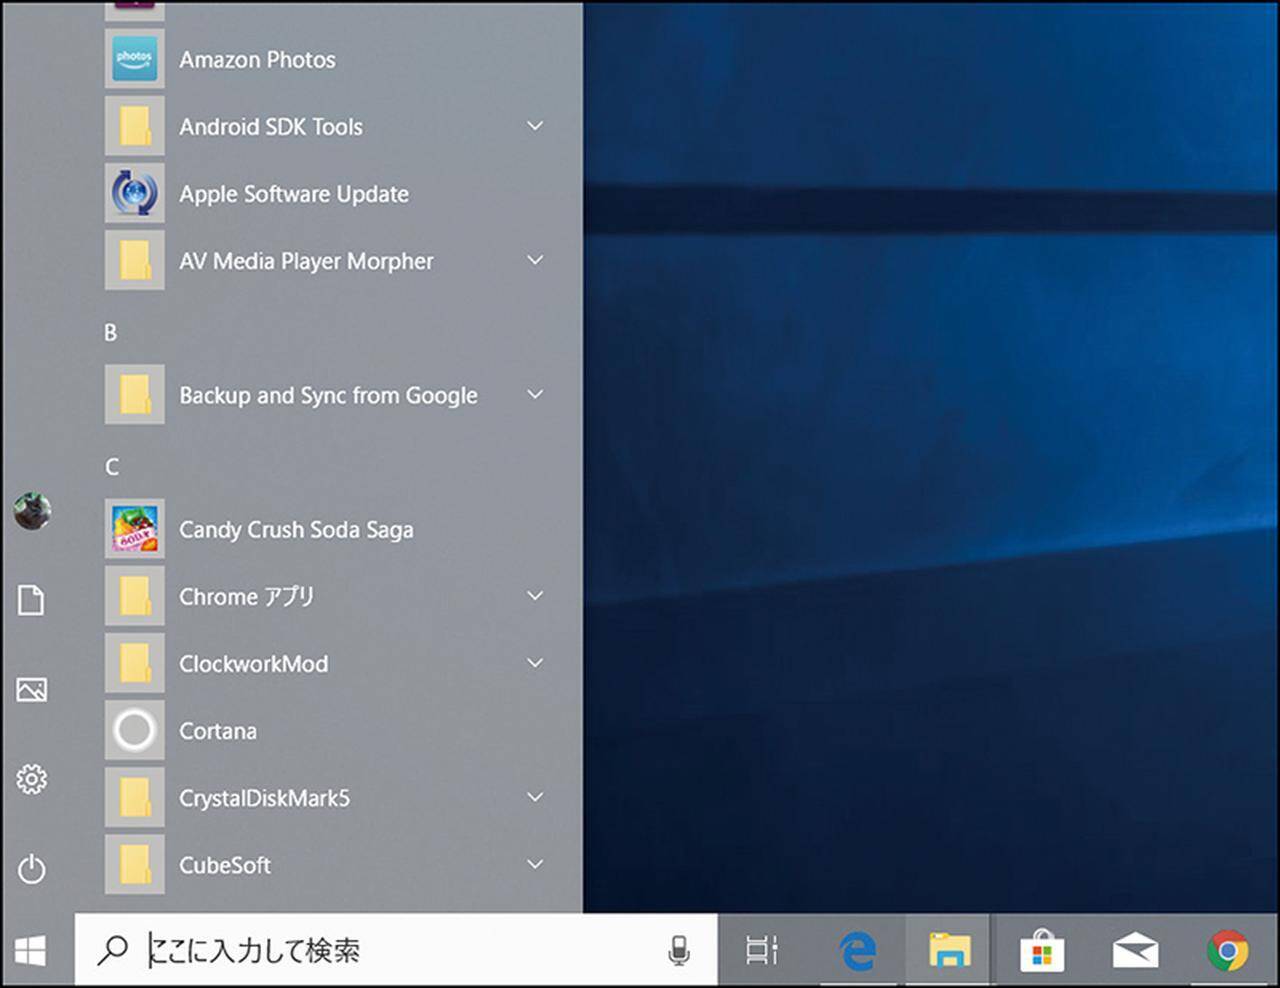Expand AV Media Player Morpher folder
The width and height of the screenshot is (1280, 988).
pyautogui.click(x=535, y=261)
